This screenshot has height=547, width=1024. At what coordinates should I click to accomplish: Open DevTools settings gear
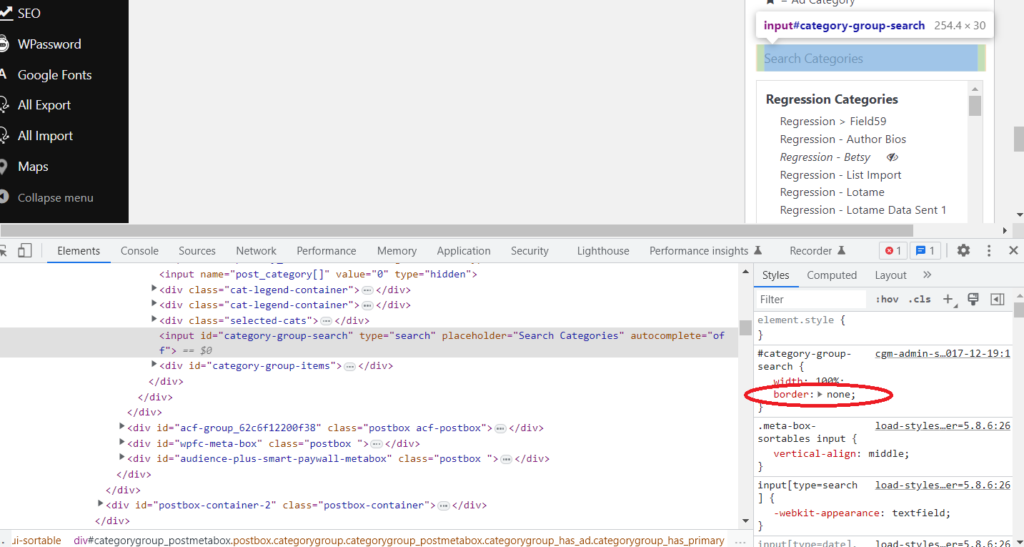click(x=963, y=251)
